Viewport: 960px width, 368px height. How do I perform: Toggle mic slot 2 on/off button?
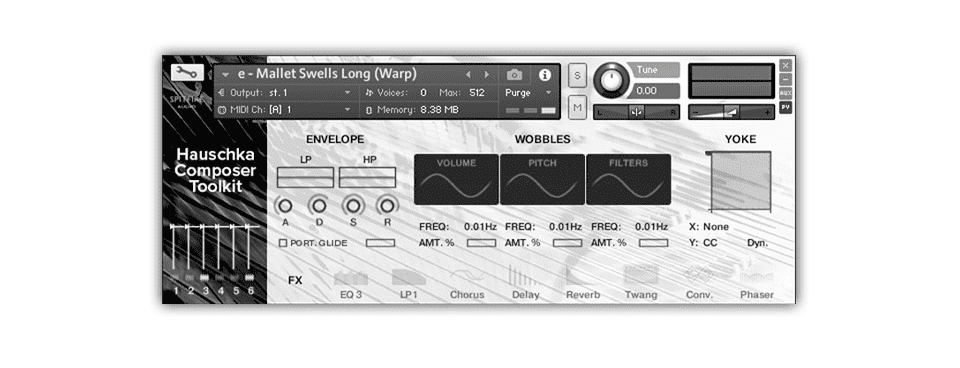tap(190, 278)
